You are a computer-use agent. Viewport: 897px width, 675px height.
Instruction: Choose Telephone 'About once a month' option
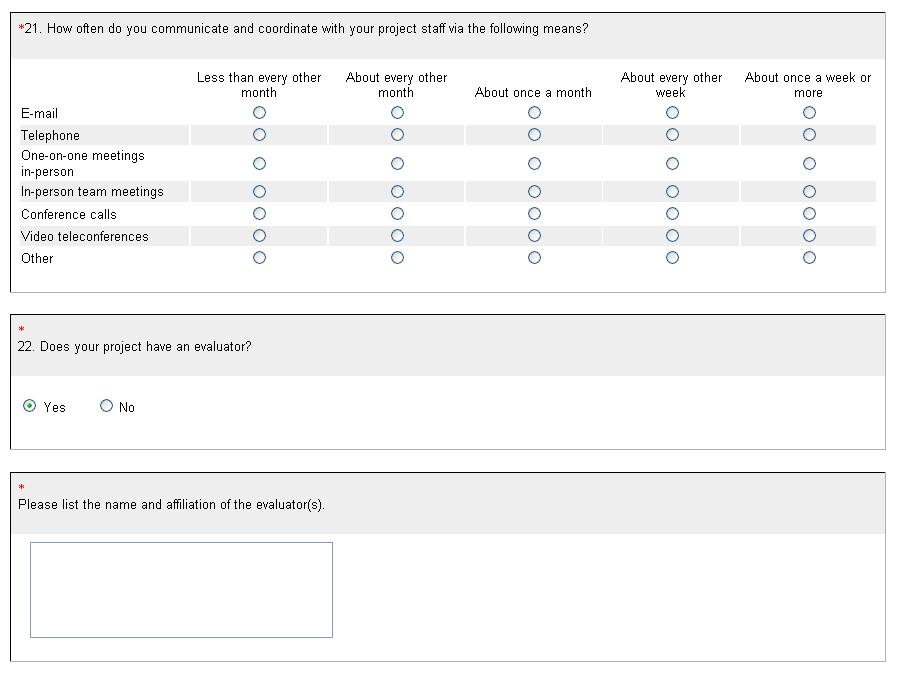pos(534,135)
